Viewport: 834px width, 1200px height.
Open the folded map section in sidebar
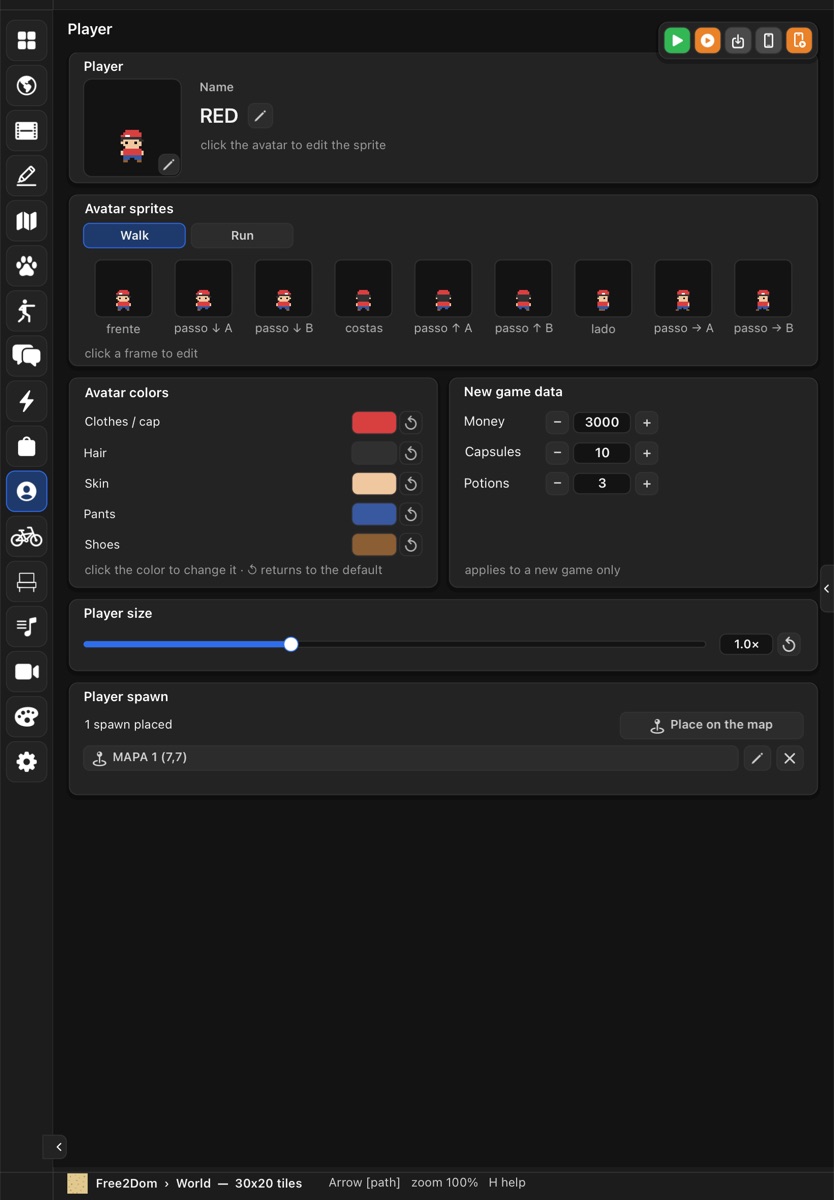point(27,221)
